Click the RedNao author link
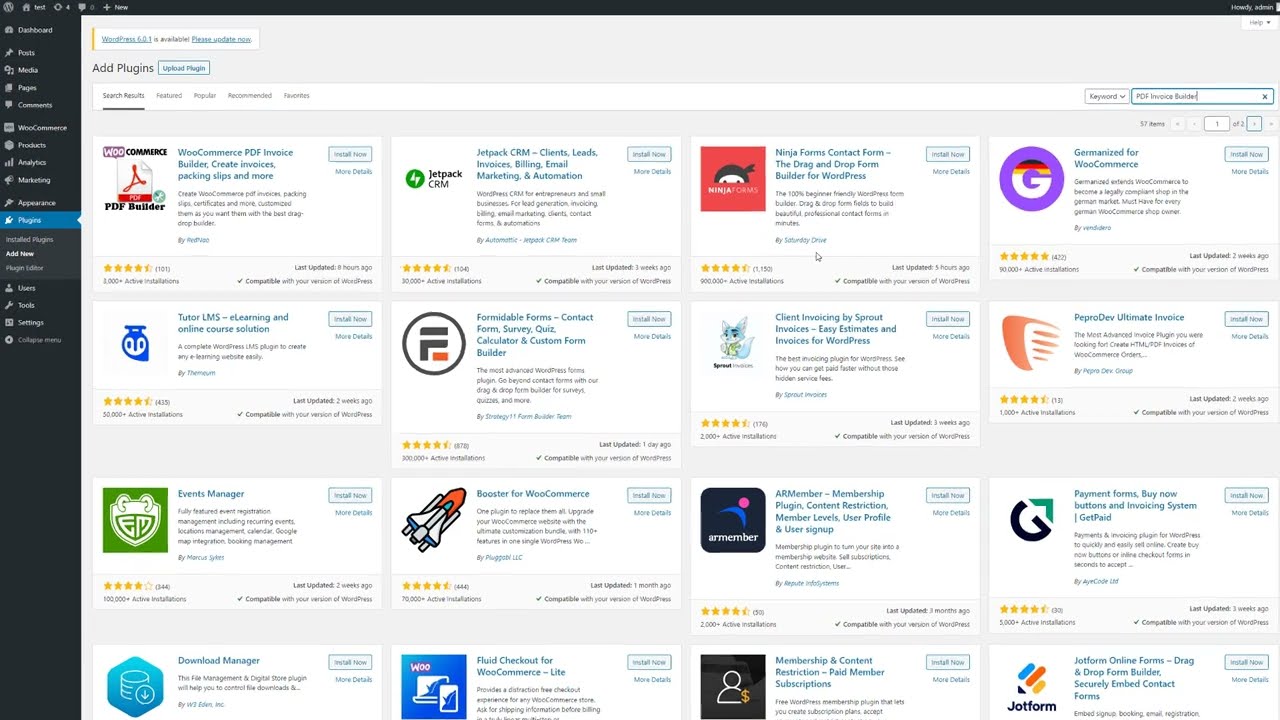The image size is (1280, 720). 198,240
